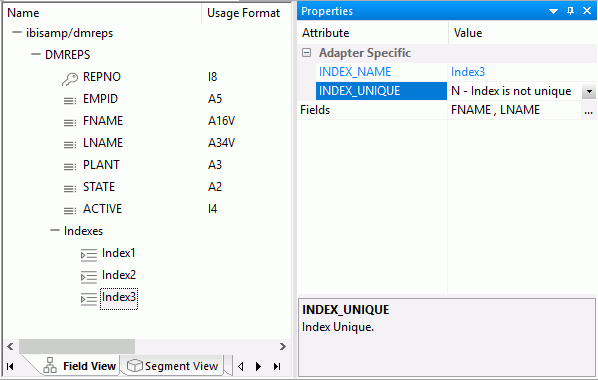Select the REPNO key field icon
Image resolution: width=598 pixels, height=380 pixels.
click(70, 79)
